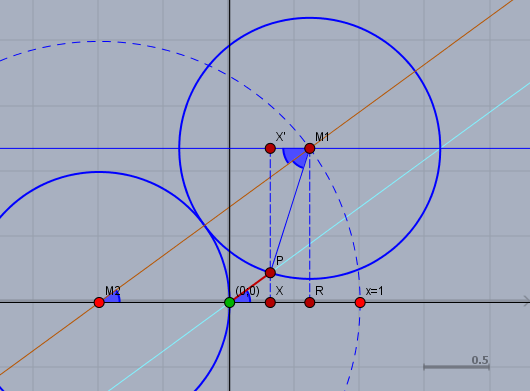The image size is (530, 391).
Task: Click the arrowhead at the x-axis end
Action: click(x=526, y=301)
